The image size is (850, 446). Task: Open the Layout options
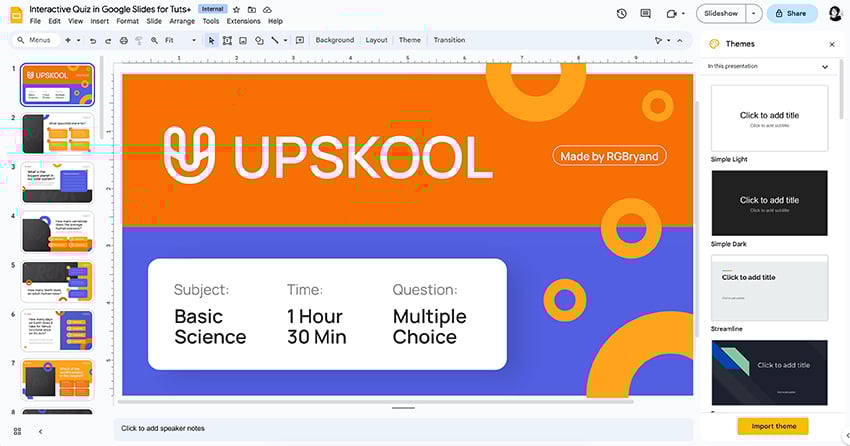[376, 40]
